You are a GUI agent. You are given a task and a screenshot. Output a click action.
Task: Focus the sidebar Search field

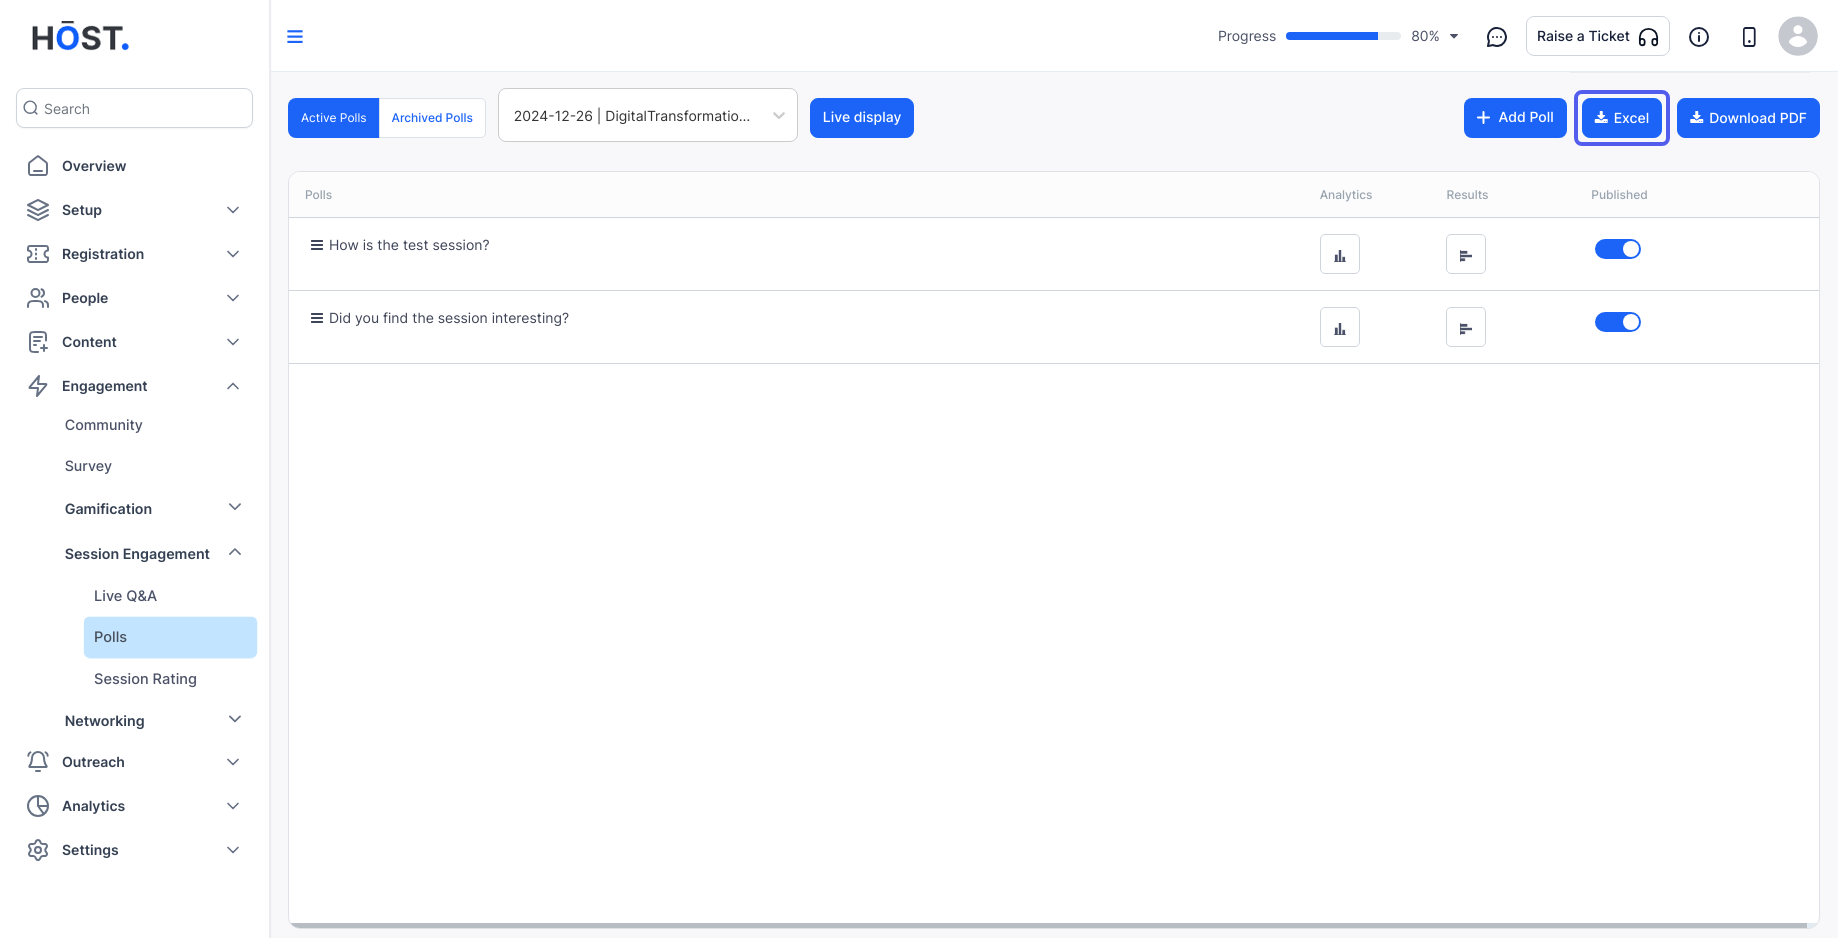coord(134,108)
